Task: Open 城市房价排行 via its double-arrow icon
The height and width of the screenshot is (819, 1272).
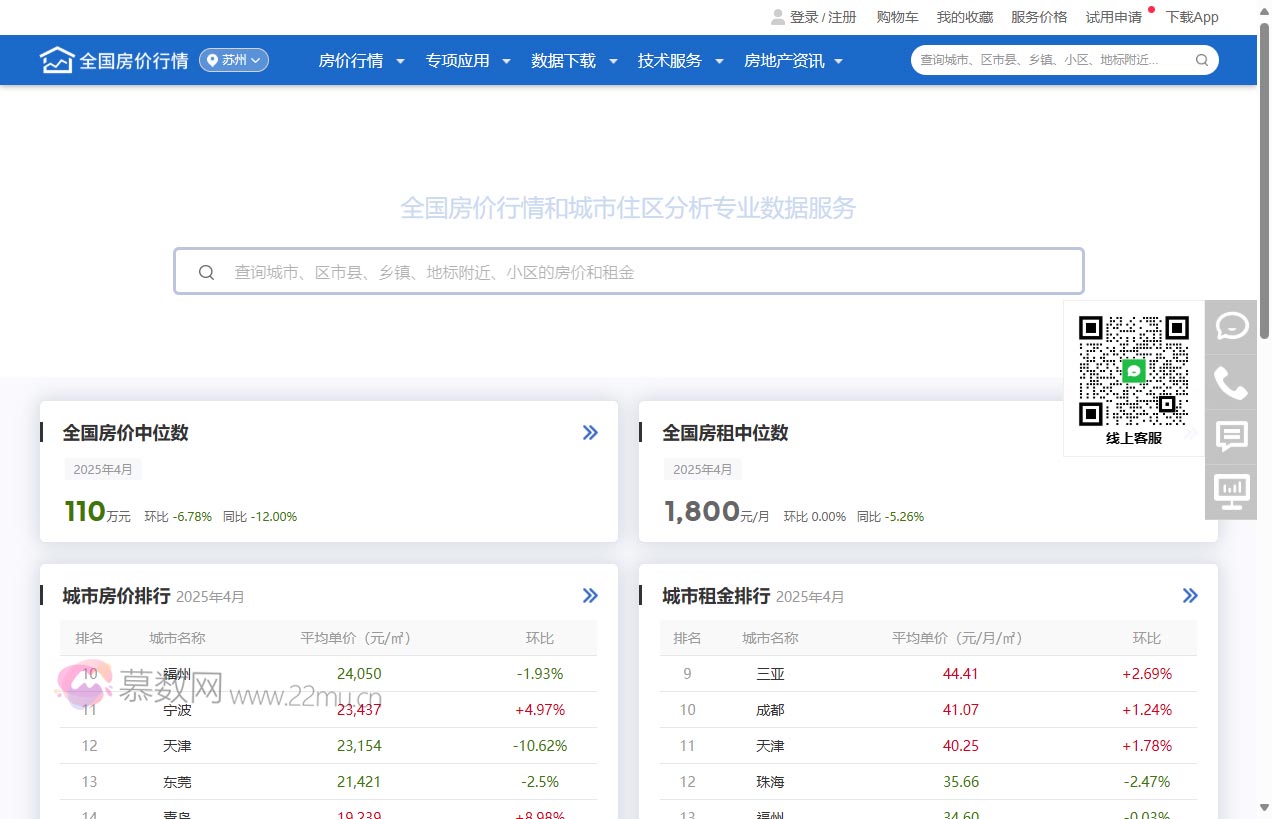Action: [x=590, y=595]
